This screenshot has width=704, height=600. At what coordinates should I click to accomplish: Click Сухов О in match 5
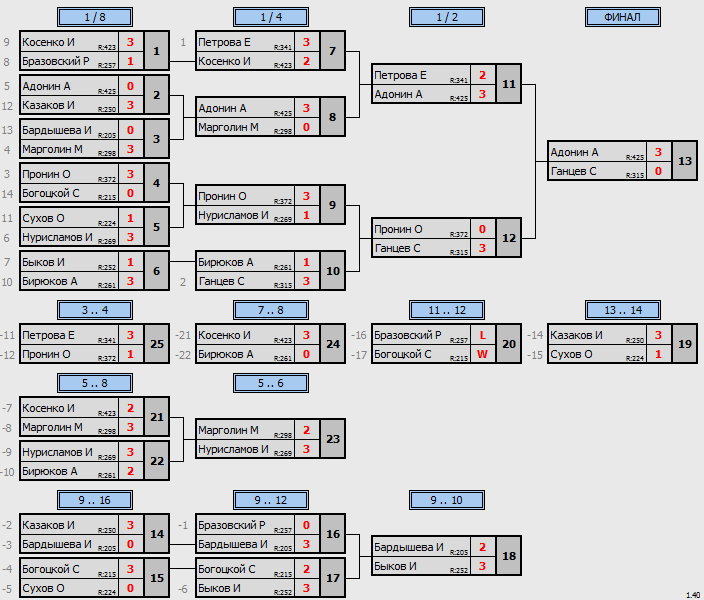coord(43,218)
